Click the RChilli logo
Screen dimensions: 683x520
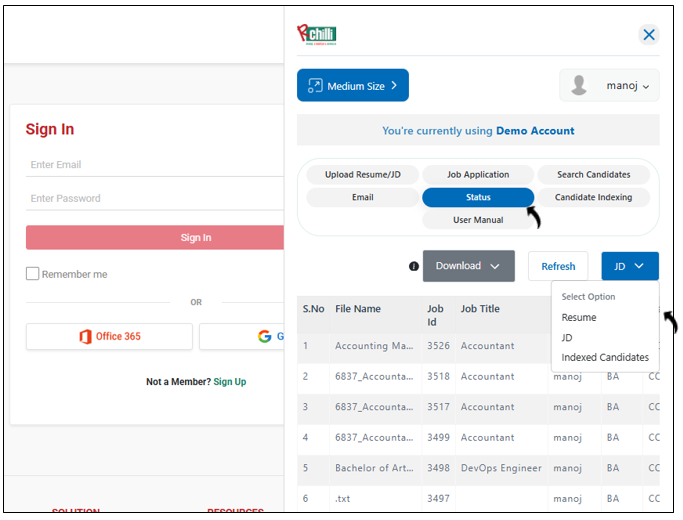click(317, 34)
